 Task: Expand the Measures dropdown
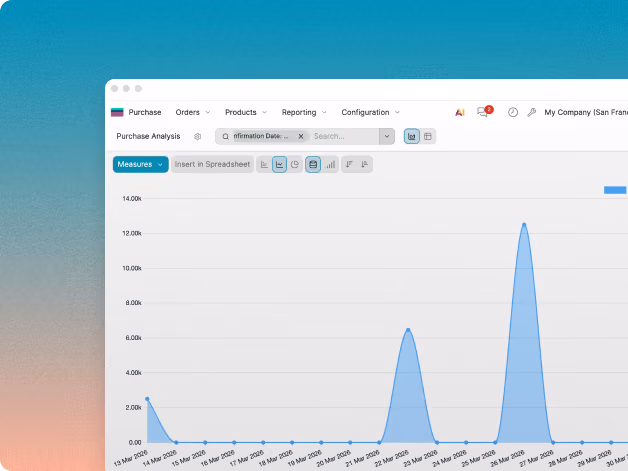coord(141,165)
